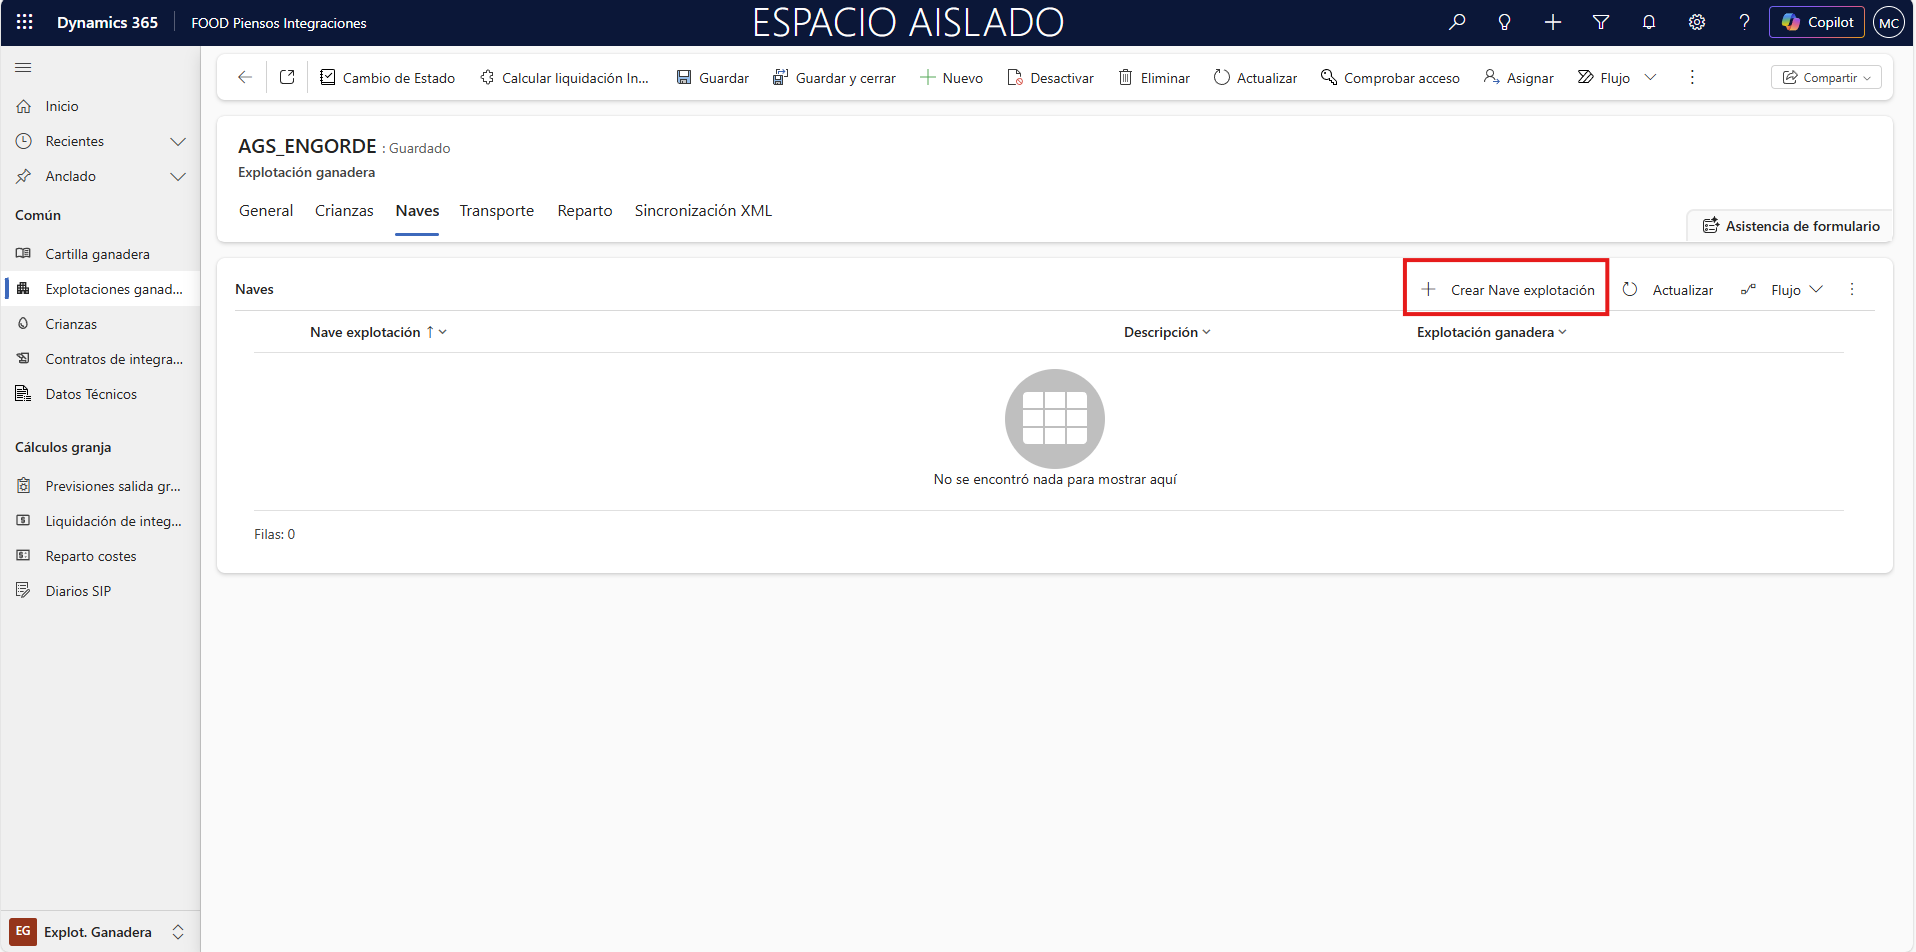This screenshot has height=952, width=1916.
Task: Collapse the sidebar with hamburger icon
Action: pyautogui.click(x=23, y=67)
